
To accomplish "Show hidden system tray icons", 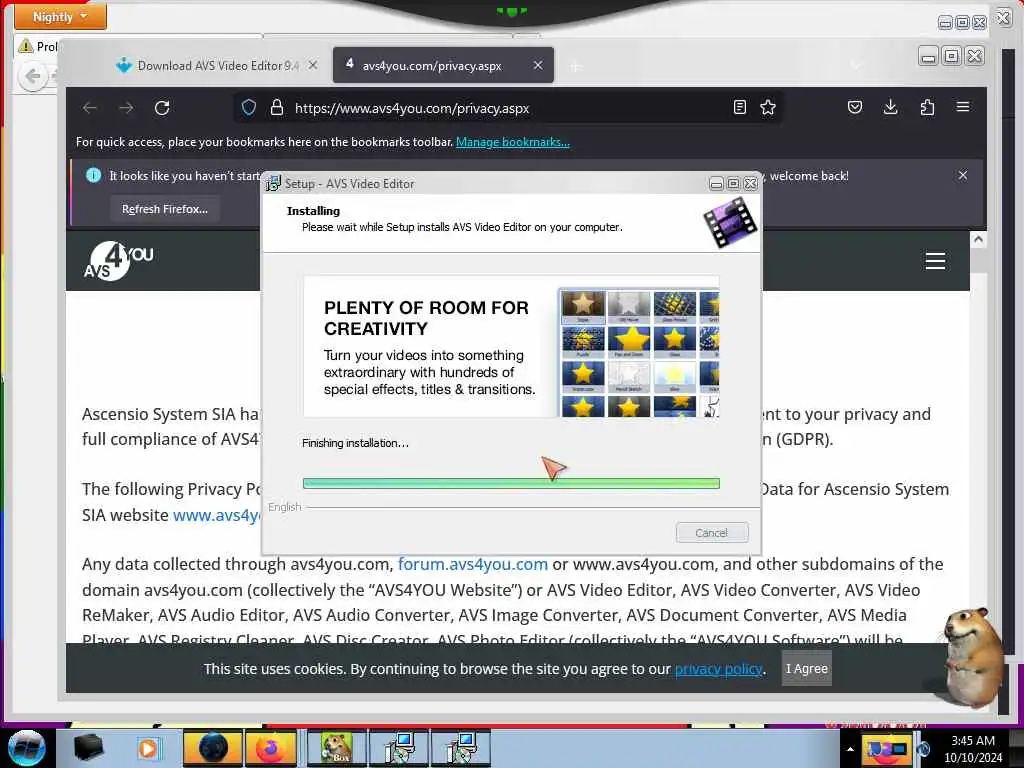I will pyautogui.click(x=850, y=749).
